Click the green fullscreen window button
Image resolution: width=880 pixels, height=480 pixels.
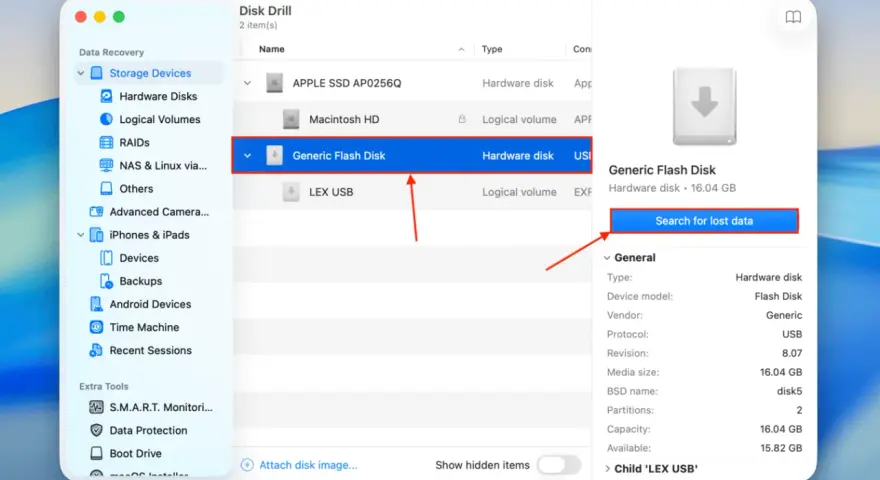(x=118, y=17)
